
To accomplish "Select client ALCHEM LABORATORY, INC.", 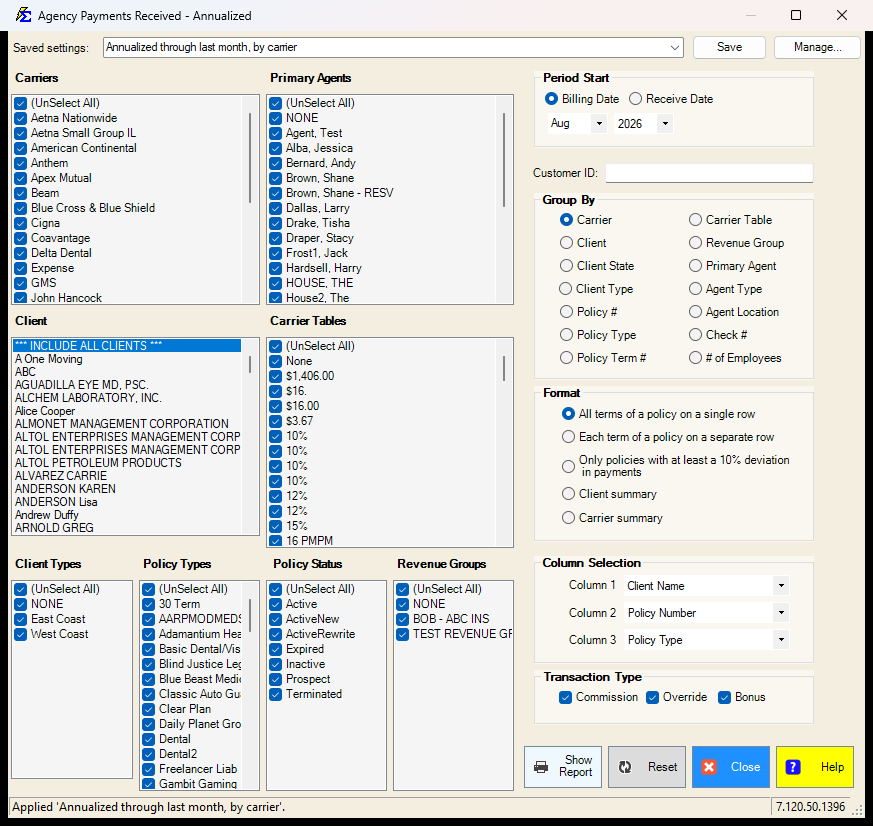I will [127, 398].
